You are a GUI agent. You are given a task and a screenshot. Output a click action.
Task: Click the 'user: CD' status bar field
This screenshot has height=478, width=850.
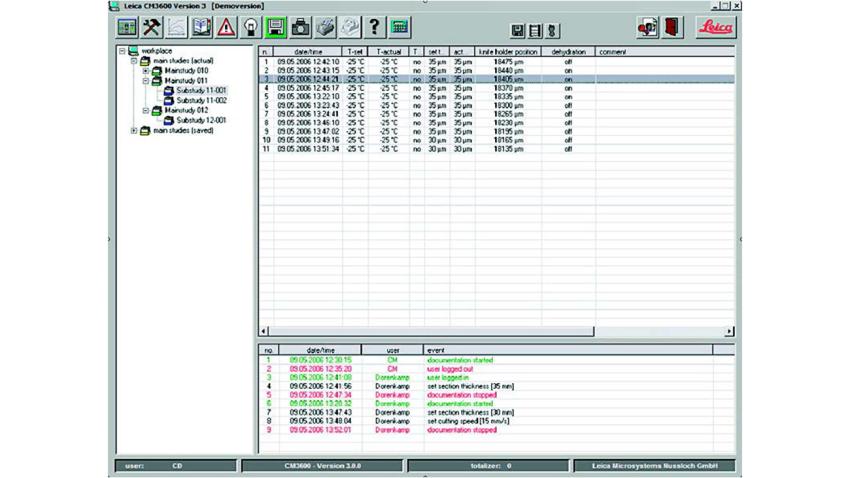point(176,466)
